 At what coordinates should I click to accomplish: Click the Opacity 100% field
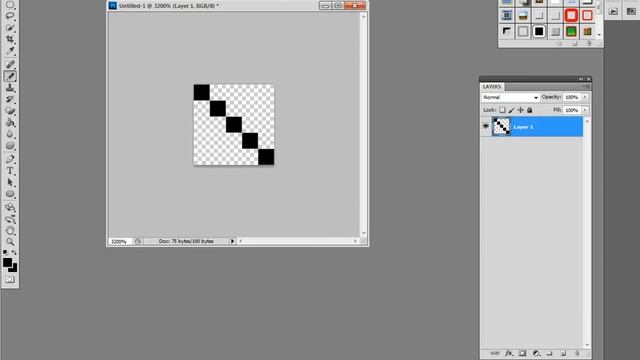click(x=572, y=97)
